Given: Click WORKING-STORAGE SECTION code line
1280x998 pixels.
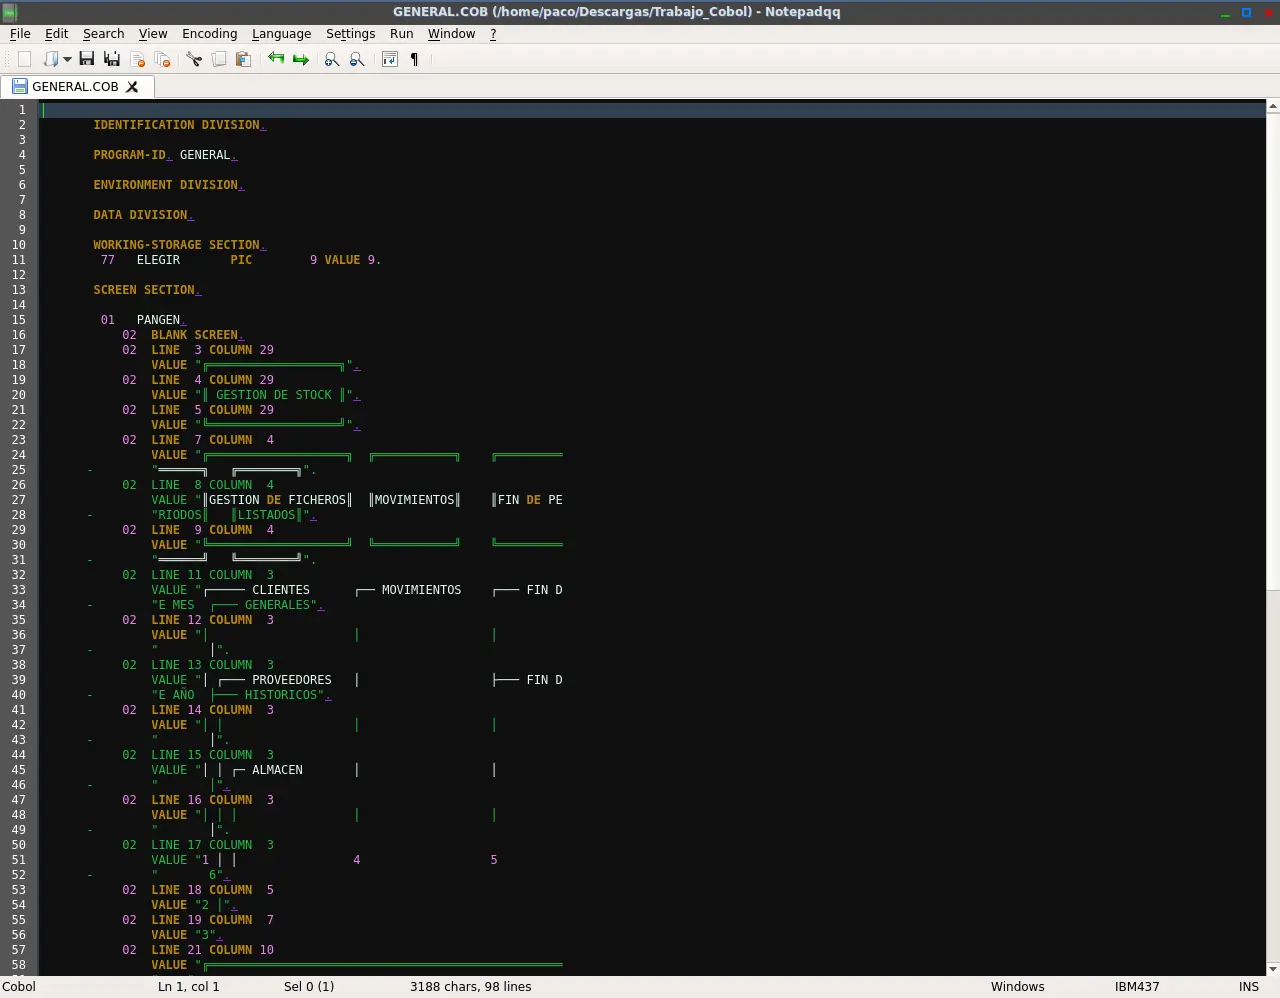Looking at the screenshot, I should click(180, 245).
